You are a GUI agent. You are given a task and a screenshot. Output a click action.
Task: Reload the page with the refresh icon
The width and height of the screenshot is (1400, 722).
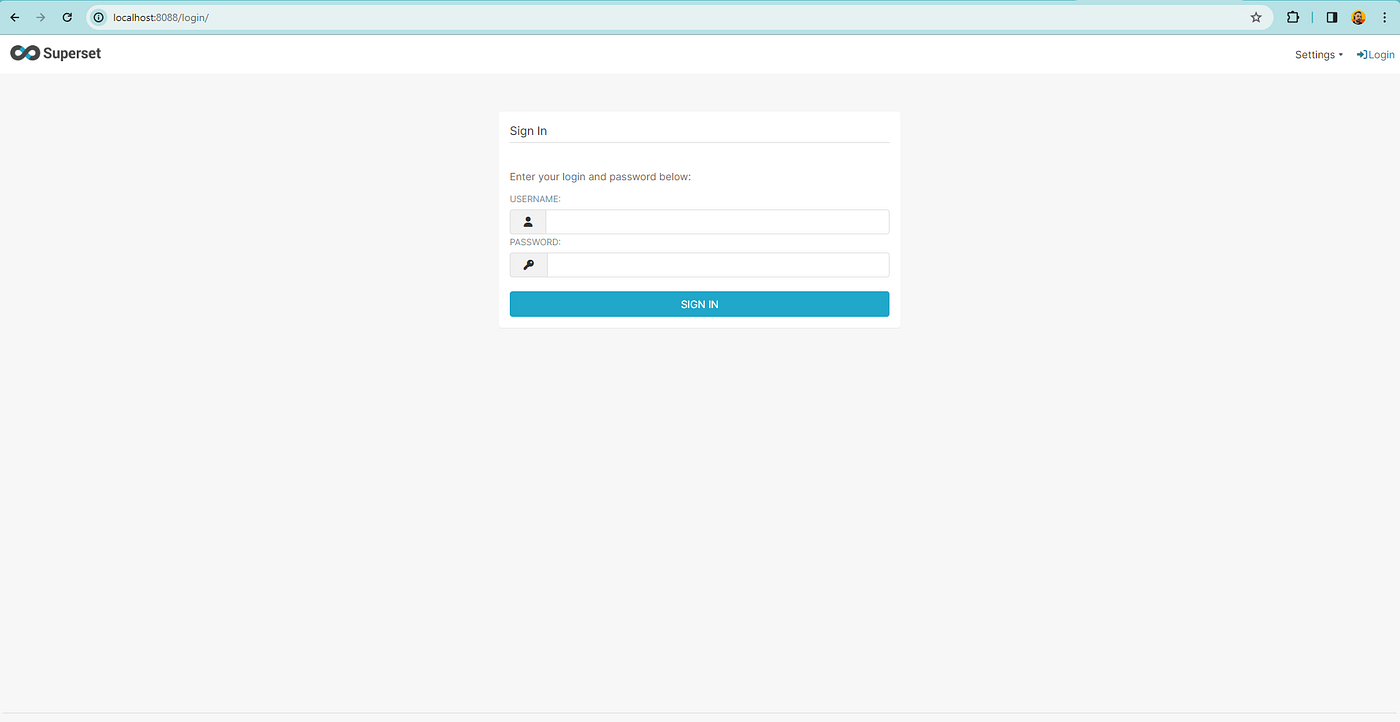coord(67,17)
